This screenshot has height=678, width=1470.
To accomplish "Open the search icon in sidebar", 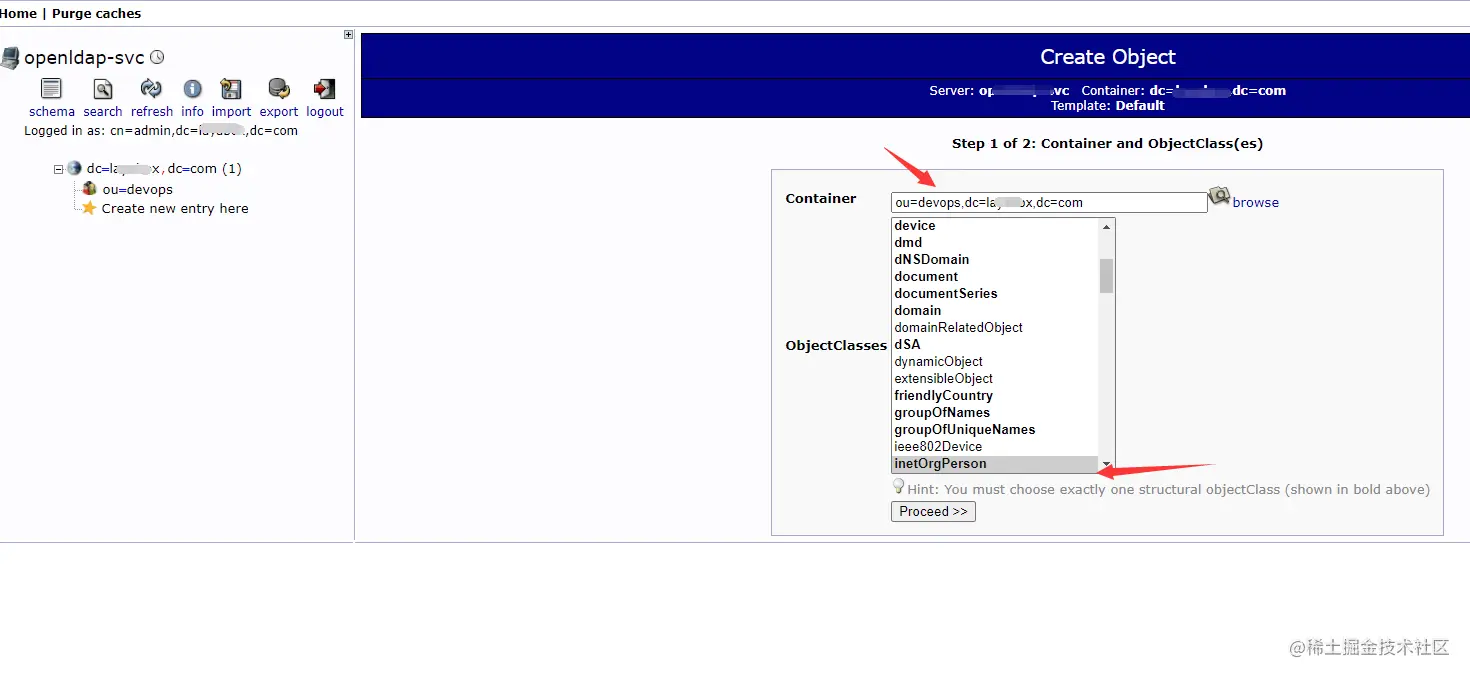I will coord(103,89).
